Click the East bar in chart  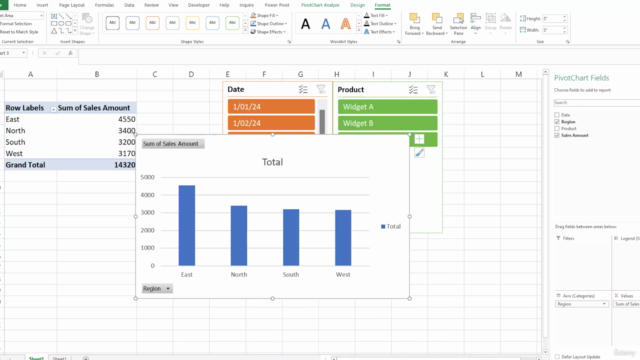[x=187, y=225]
